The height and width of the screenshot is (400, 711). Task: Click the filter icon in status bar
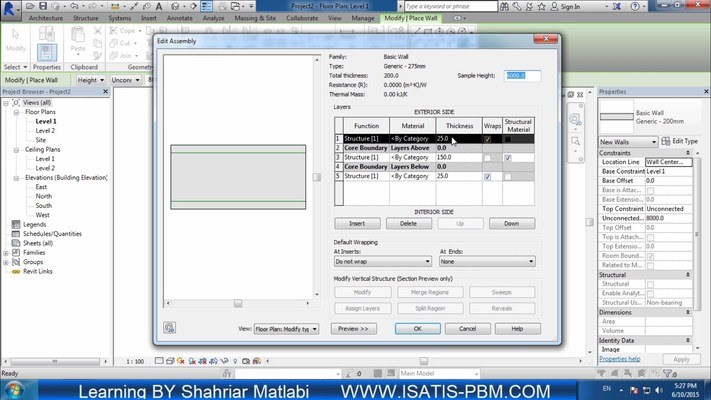(667, 373)
